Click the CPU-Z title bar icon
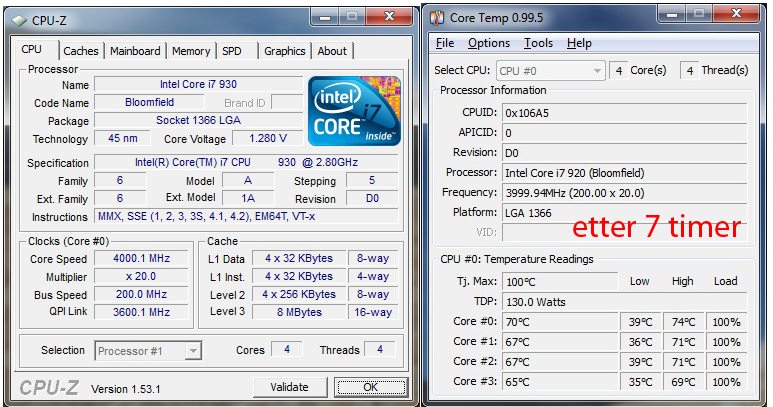773x407 pixels. tap(19, 21)
